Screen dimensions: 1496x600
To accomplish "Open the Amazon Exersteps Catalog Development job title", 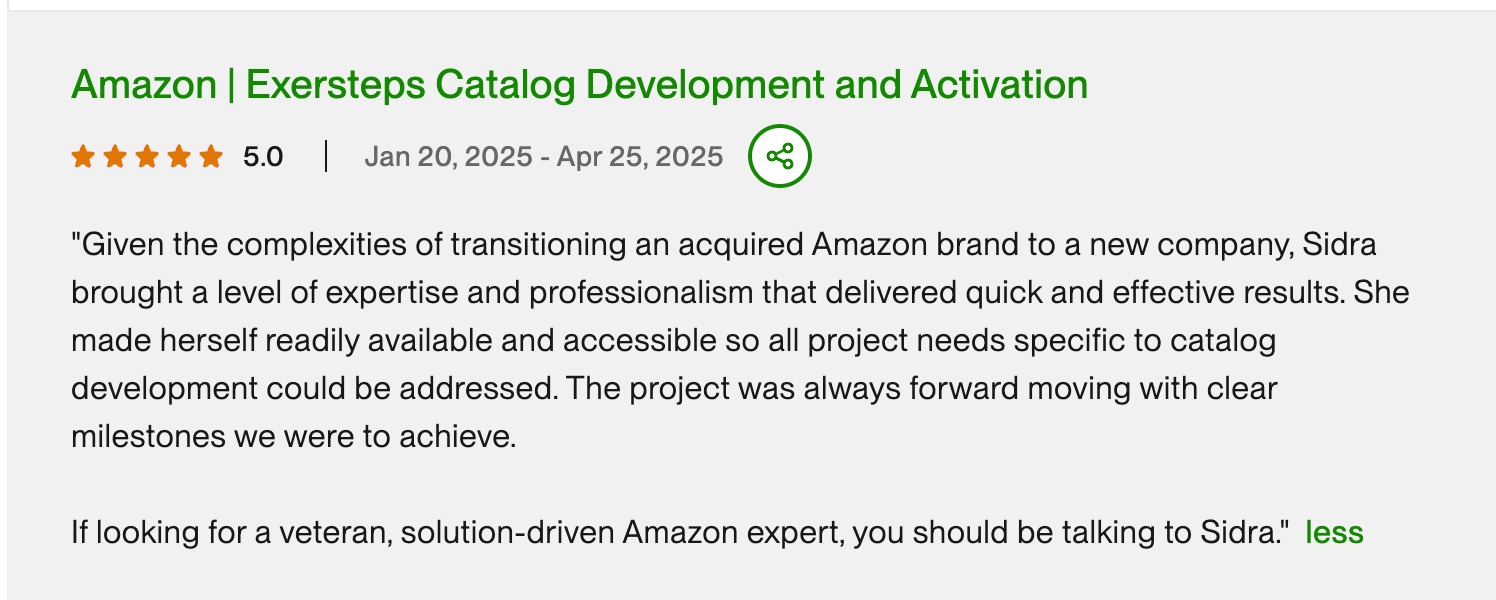I will [x=580, y=85].
